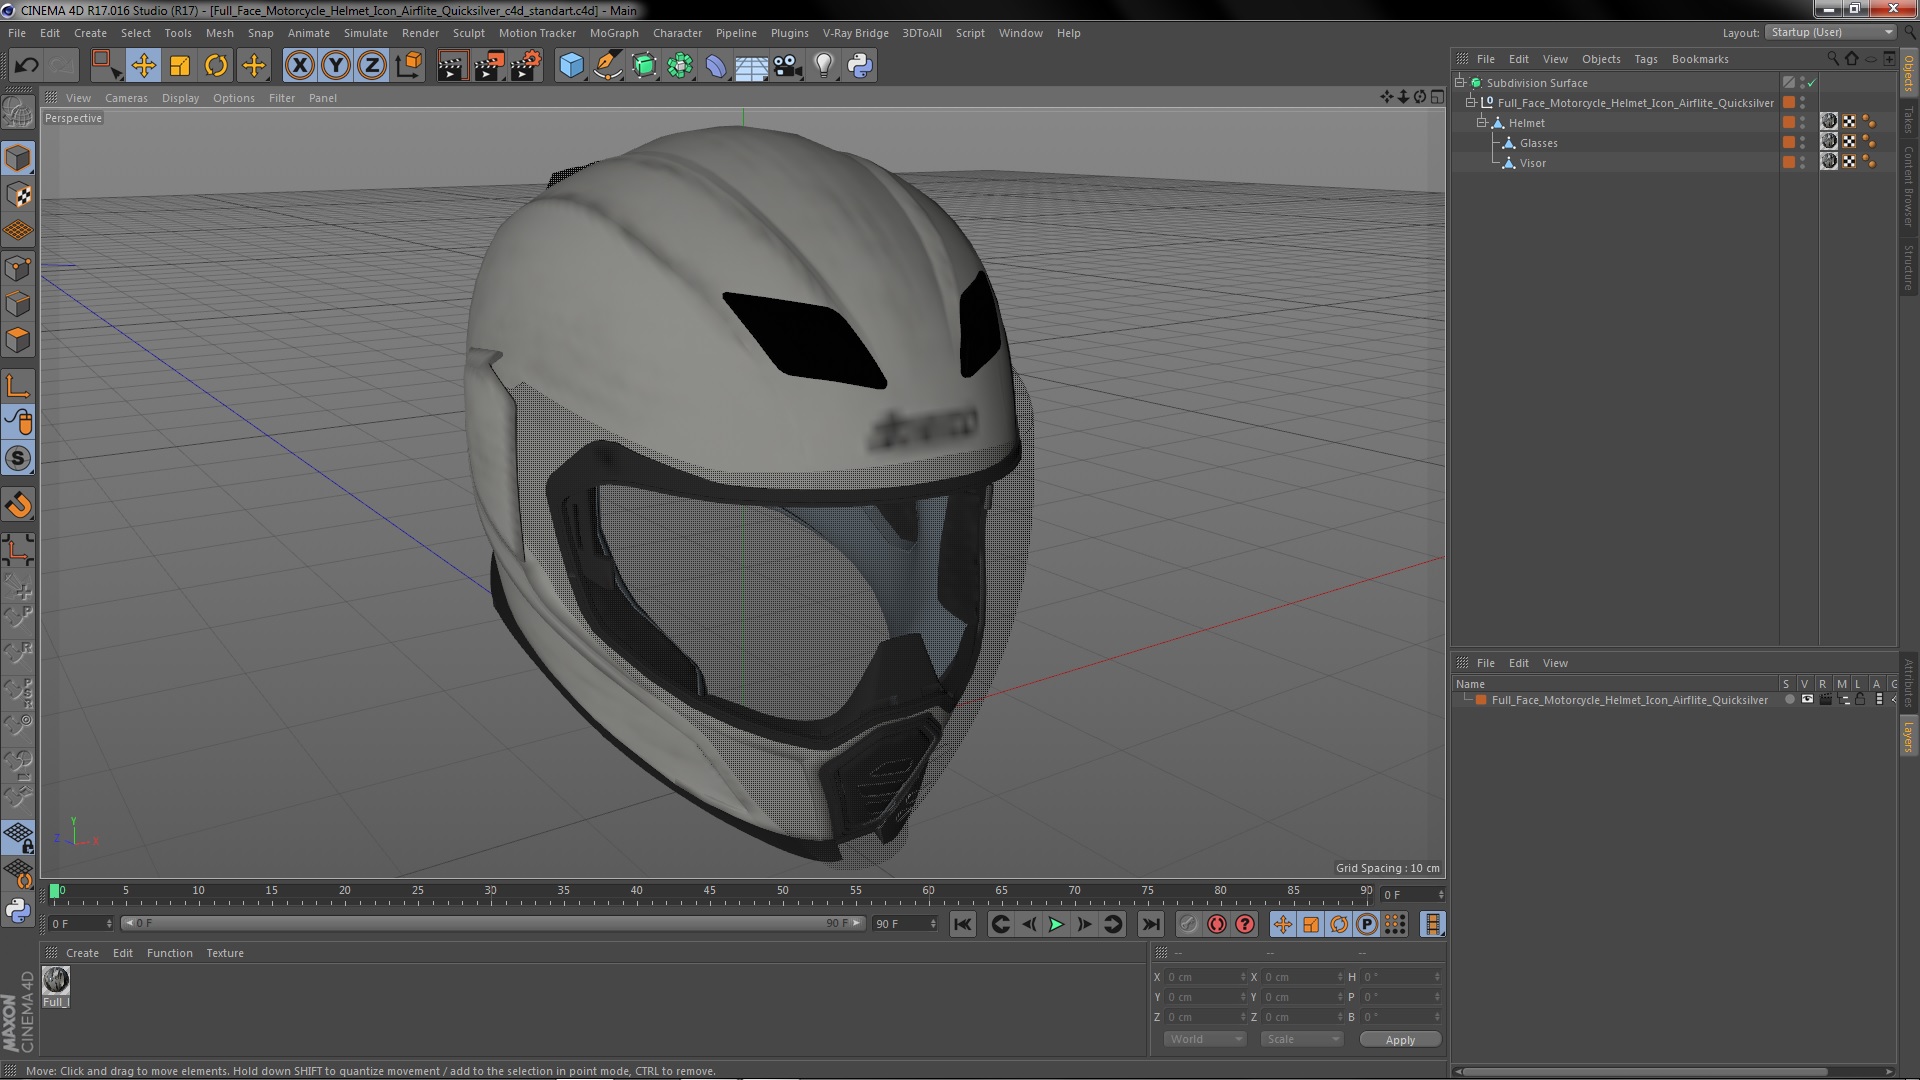Click the deformer bend icon

(x=716, y=66)
